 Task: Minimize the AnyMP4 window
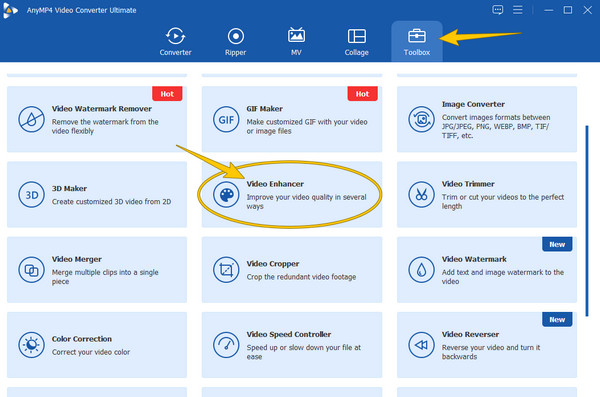[x=548, y=10]
